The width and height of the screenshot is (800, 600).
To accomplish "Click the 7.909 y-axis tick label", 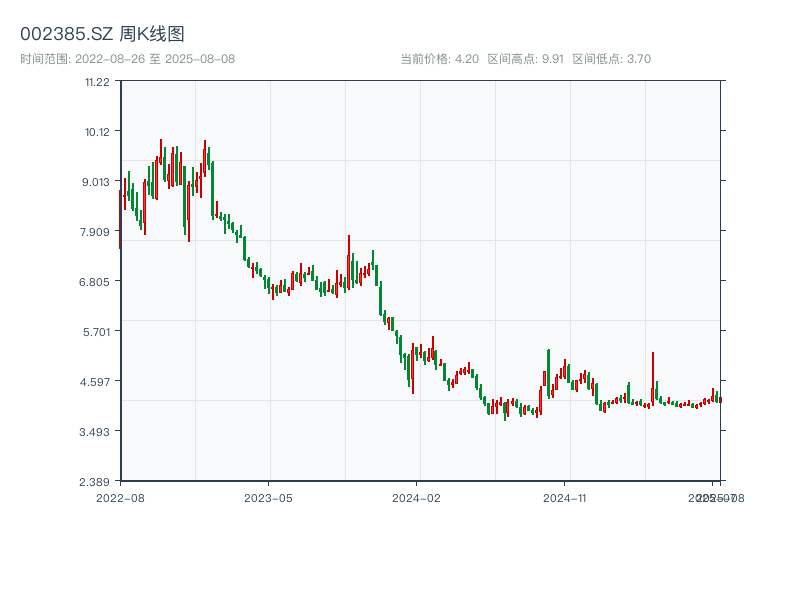I will pos(97,231).
